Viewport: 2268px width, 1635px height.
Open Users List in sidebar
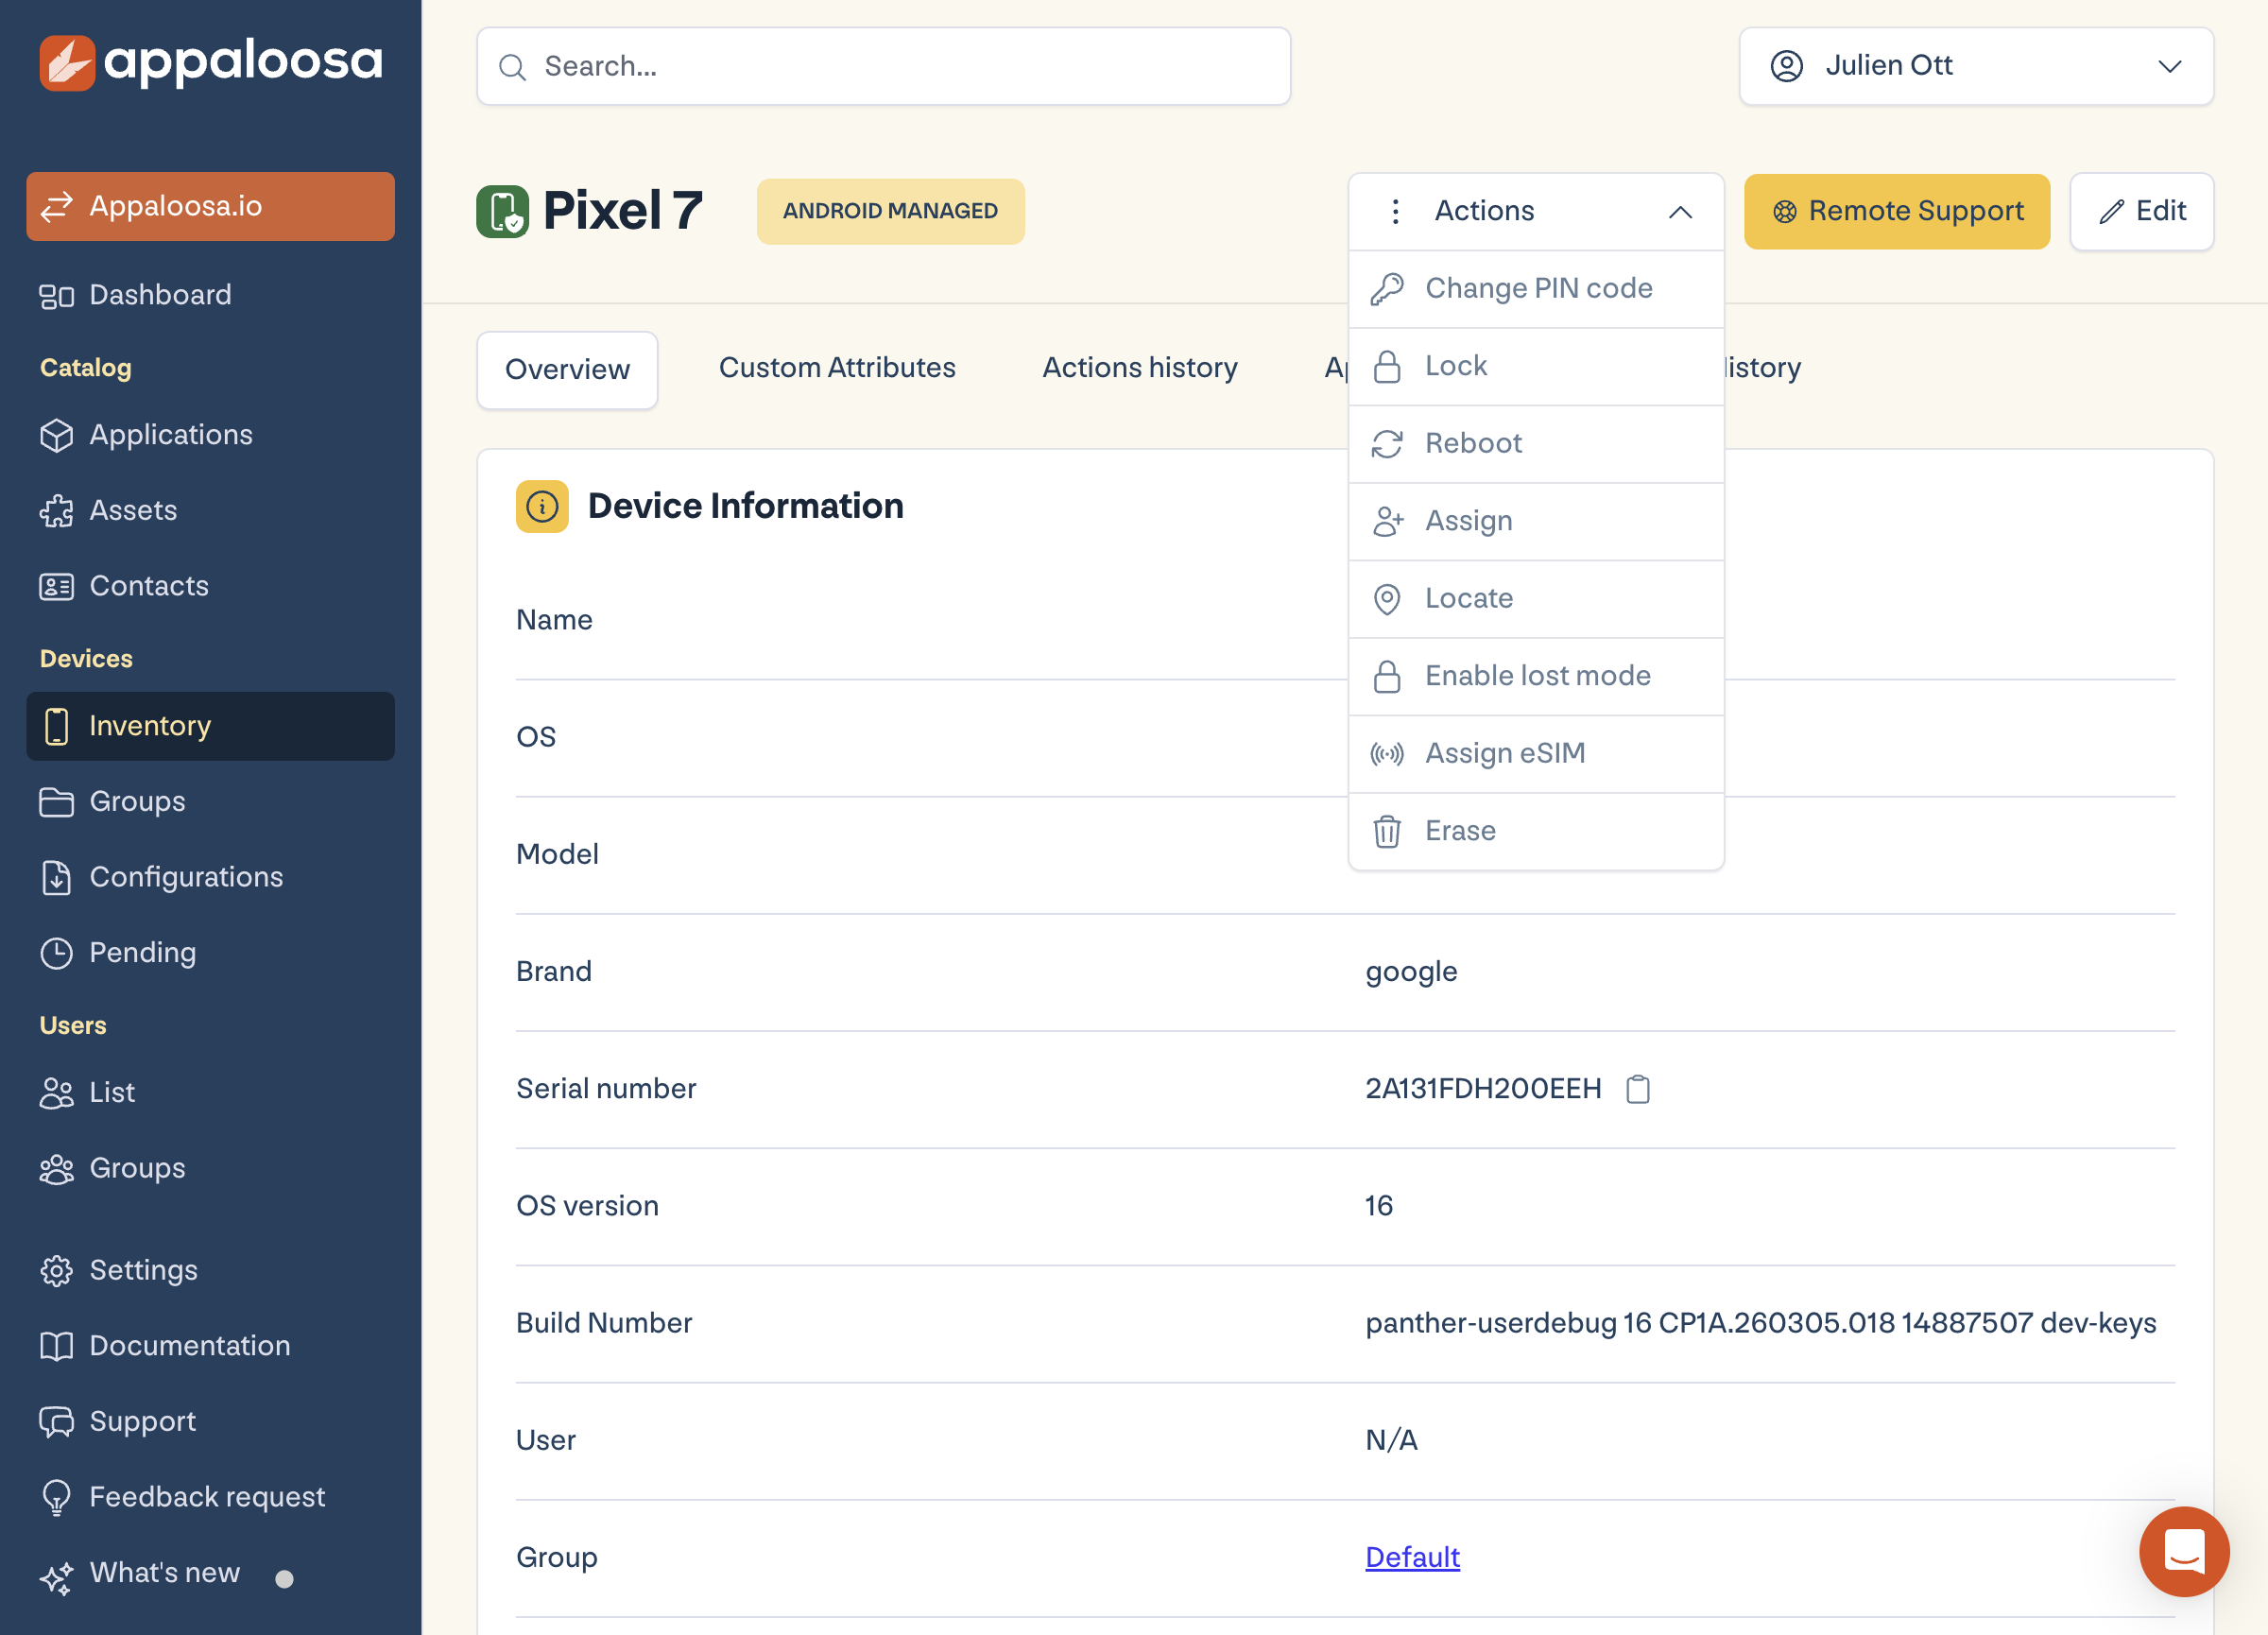210,1093
